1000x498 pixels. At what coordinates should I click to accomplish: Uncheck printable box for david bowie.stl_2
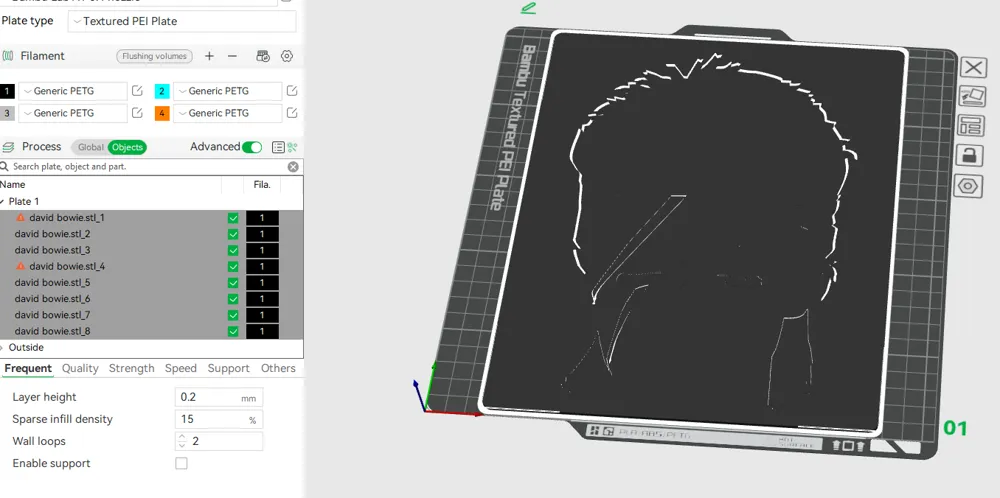click(x=233, y=234)
